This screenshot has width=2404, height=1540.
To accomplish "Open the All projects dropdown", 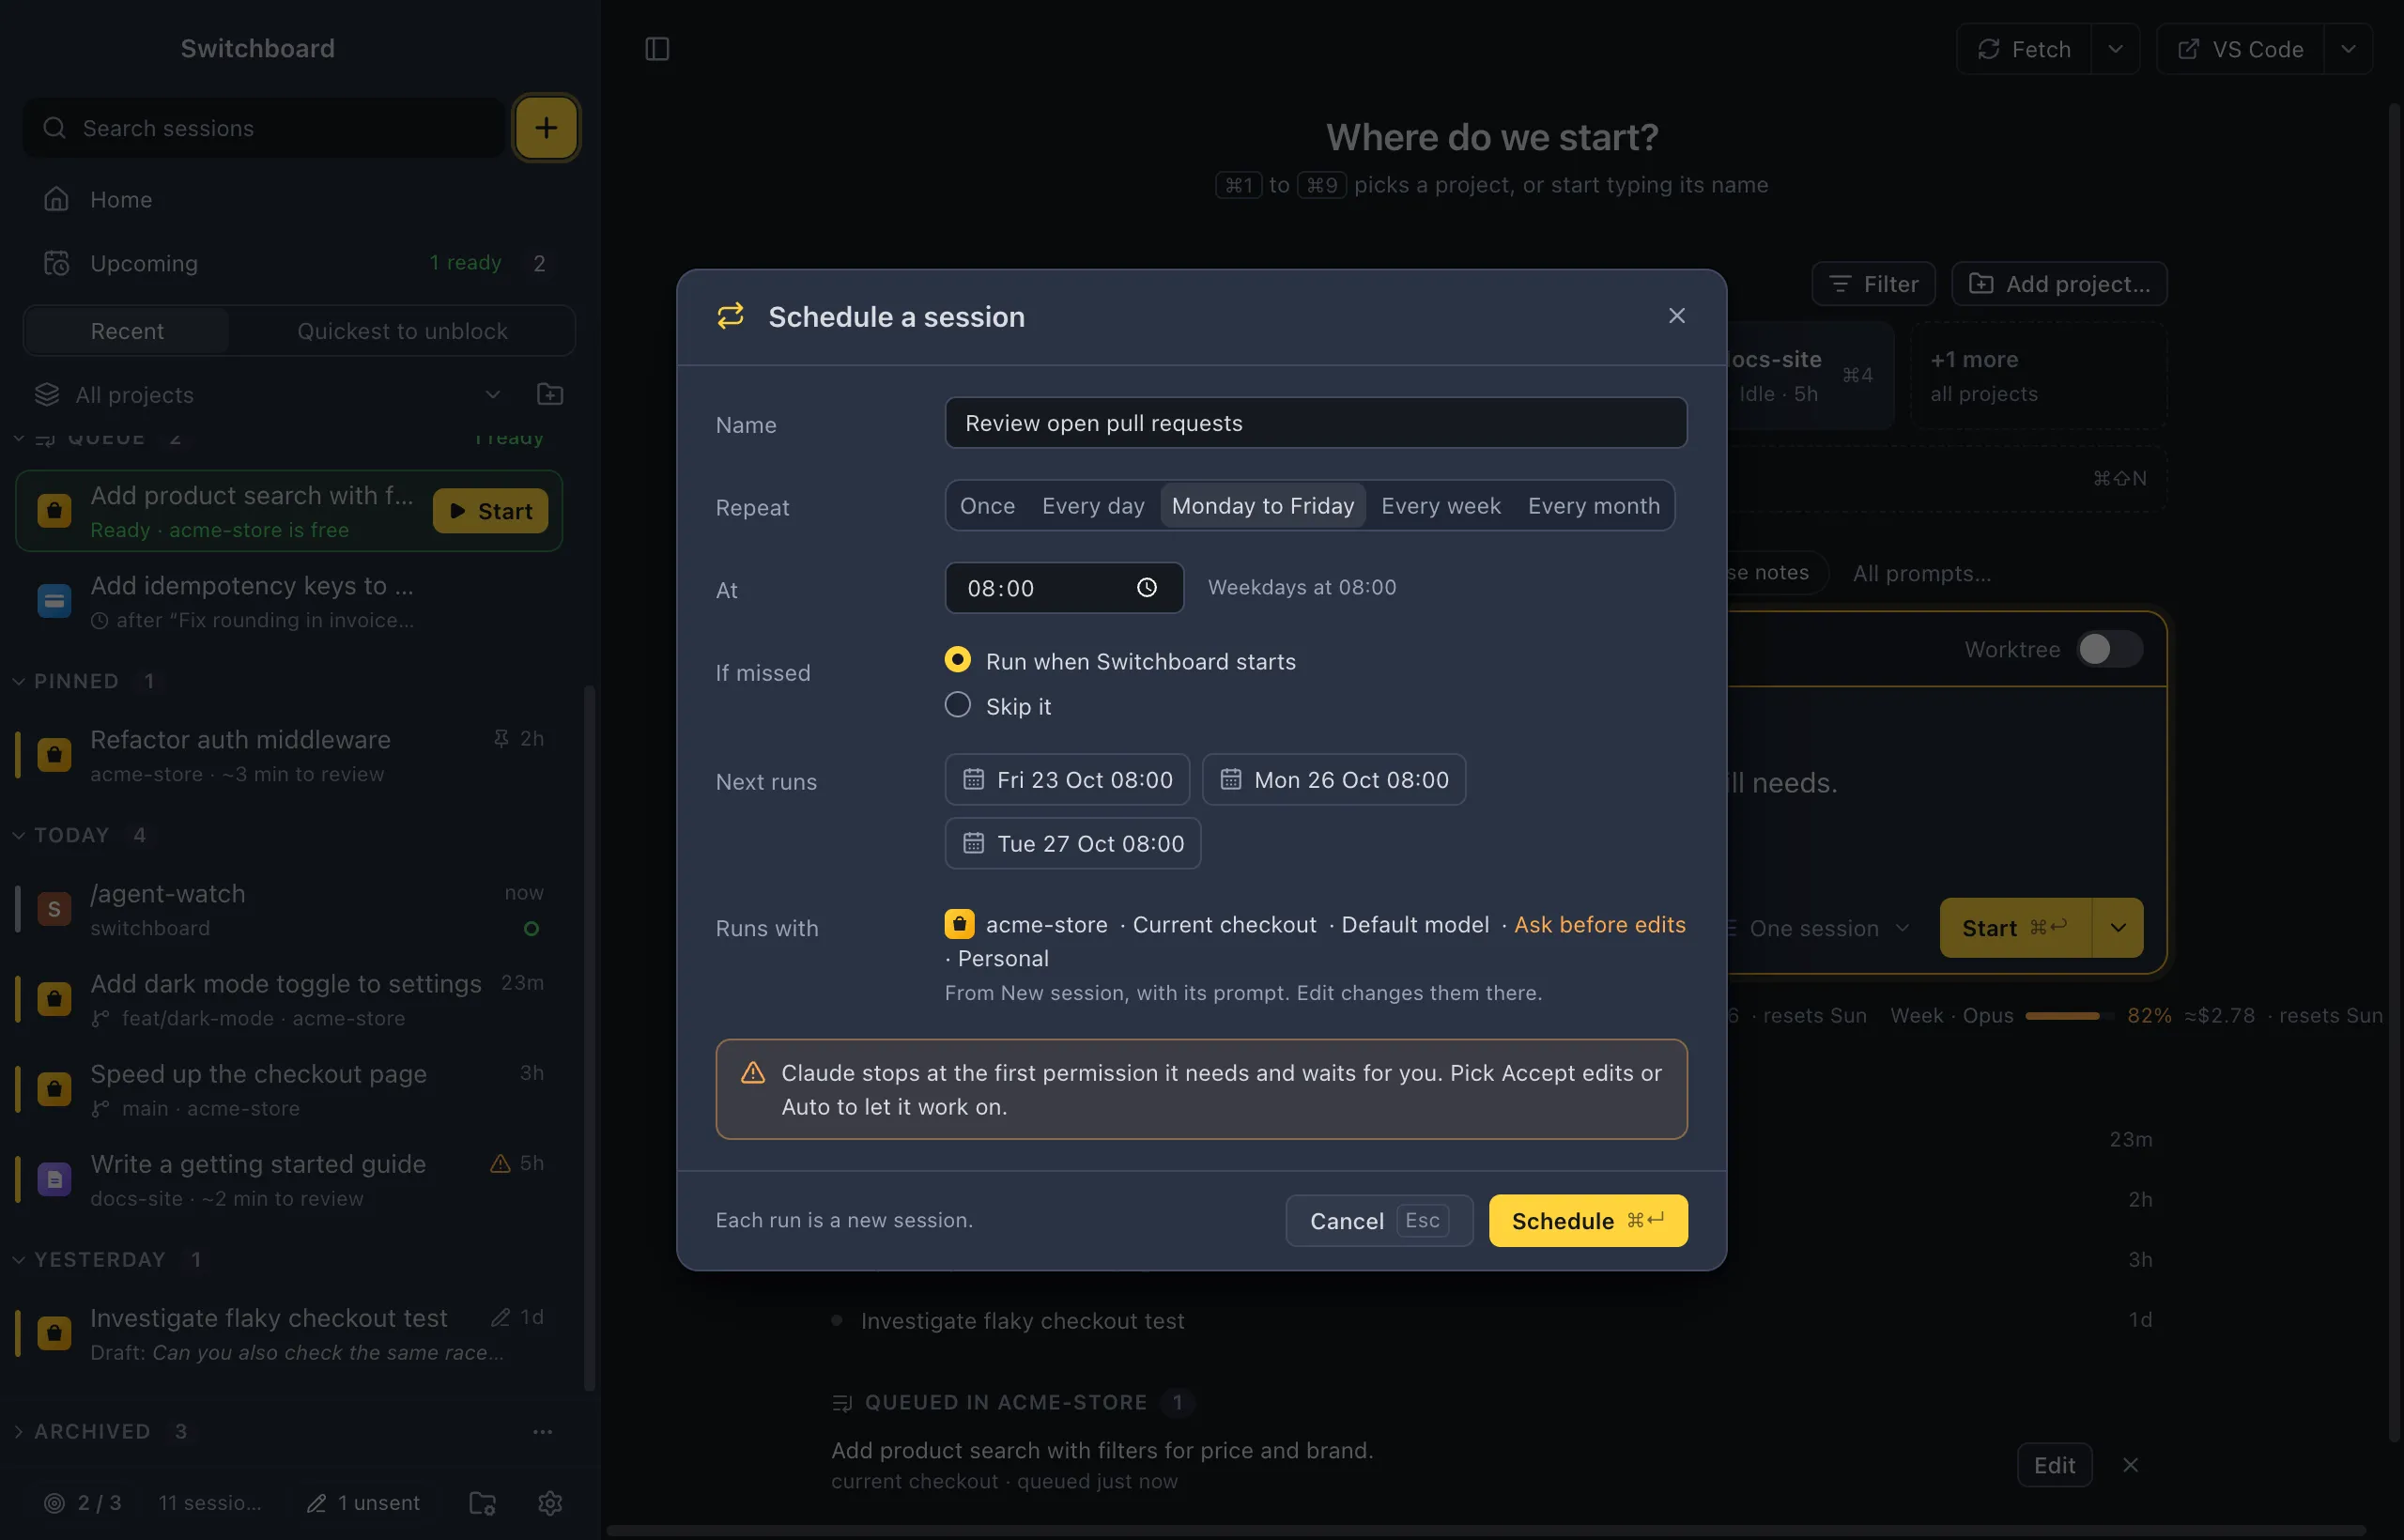I will coord(267,394).
